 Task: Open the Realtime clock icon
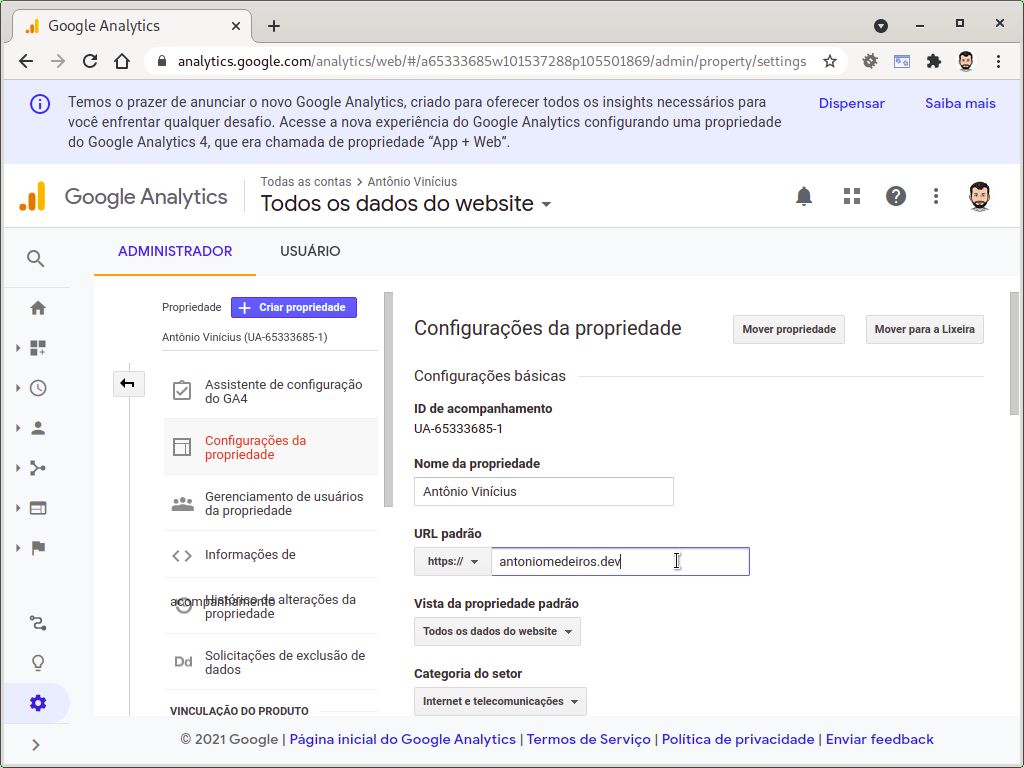(x=38, y=388)
